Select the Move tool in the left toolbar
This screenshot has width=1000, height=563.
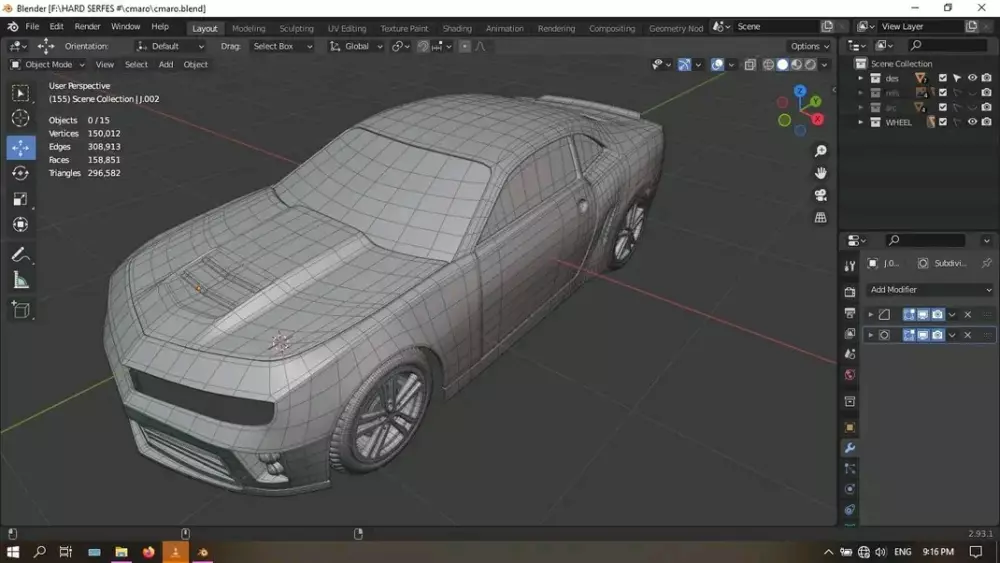click(20, 148)
